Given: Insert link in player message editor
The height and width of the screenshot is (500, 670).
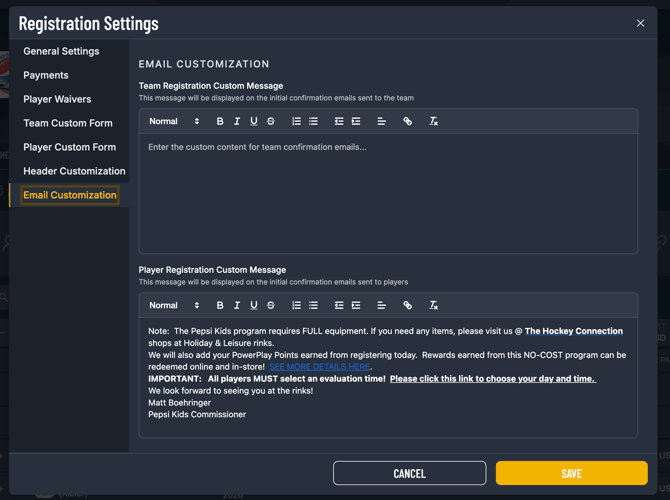Looking at the screenshot, I should click(x=407, y=305).
